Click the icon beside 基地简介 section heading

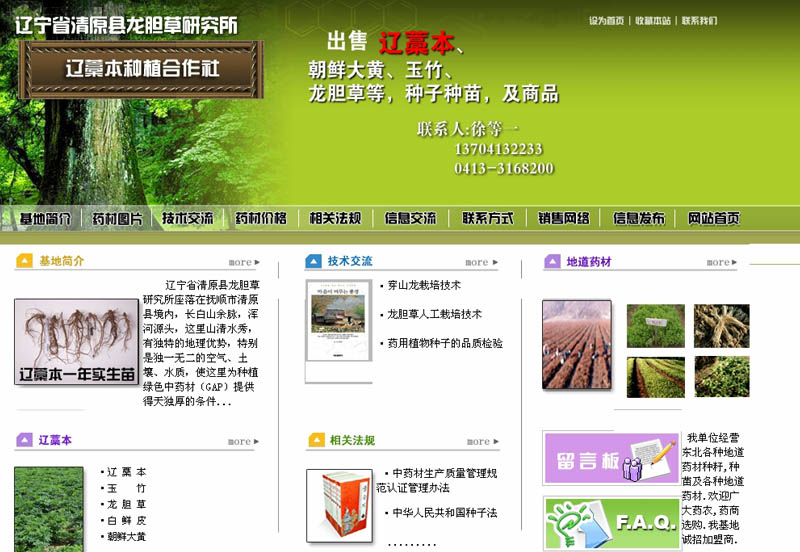click(25, 262)
